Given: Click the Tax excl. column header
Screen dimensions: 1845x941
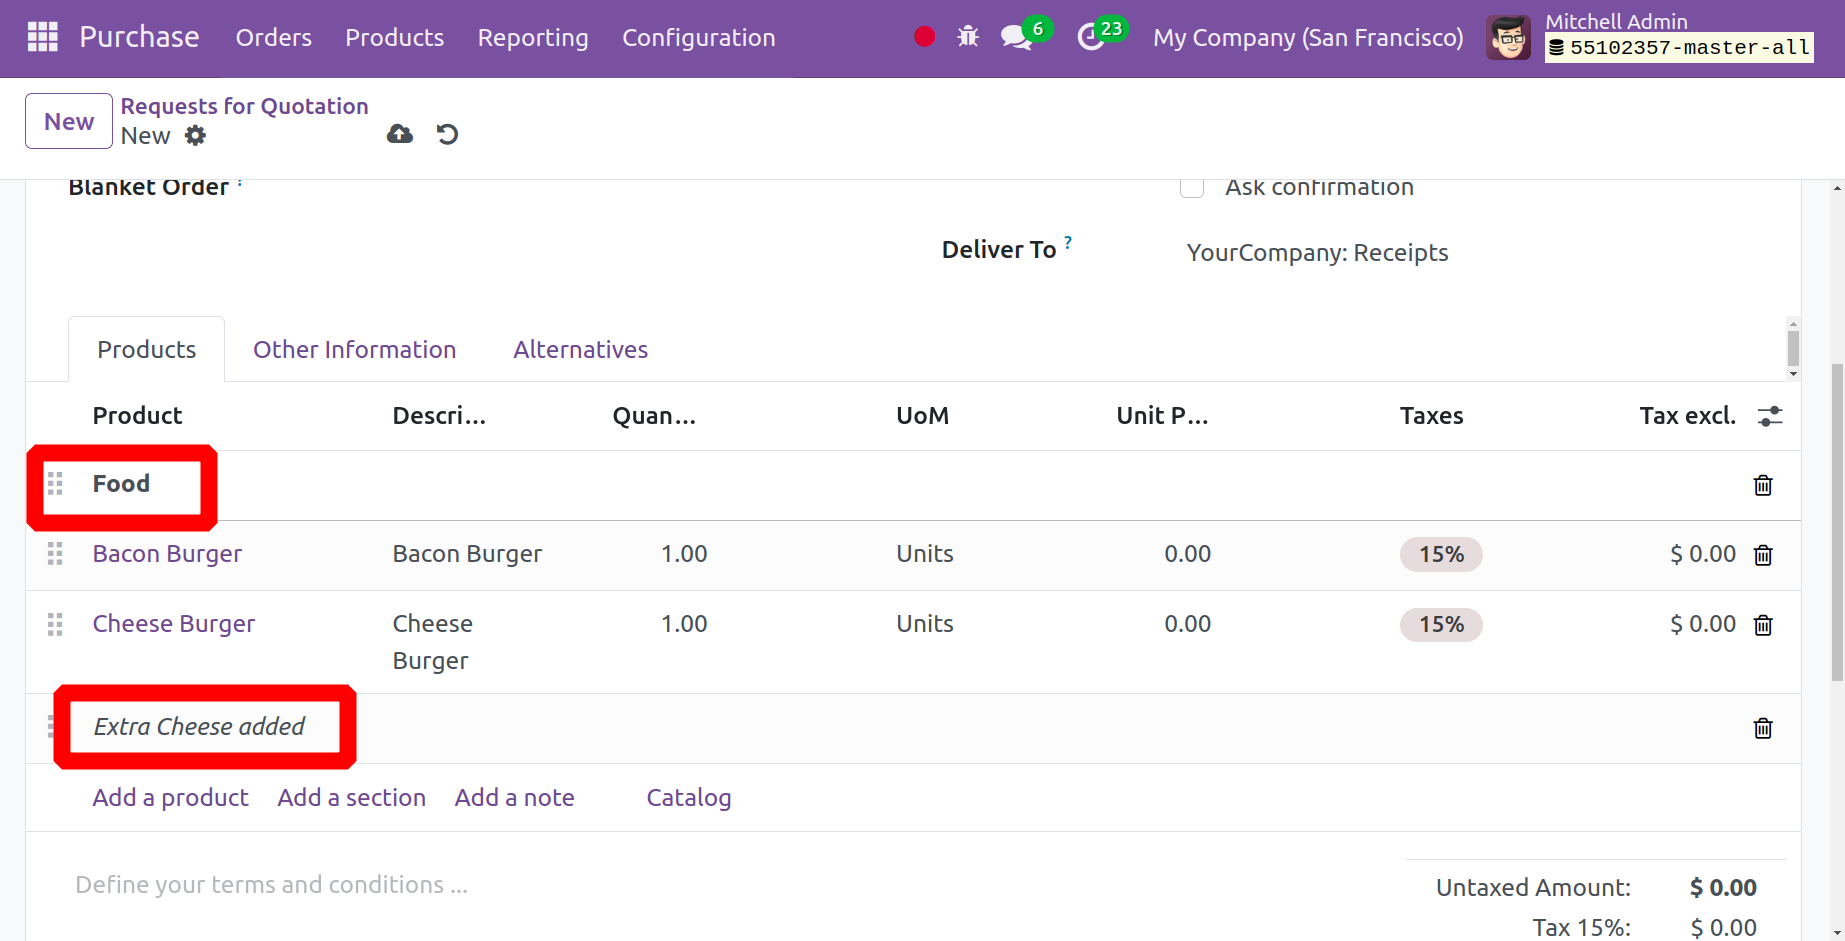Looking at the screenshot, I should pyautogui.click(x=1688, y=416).
